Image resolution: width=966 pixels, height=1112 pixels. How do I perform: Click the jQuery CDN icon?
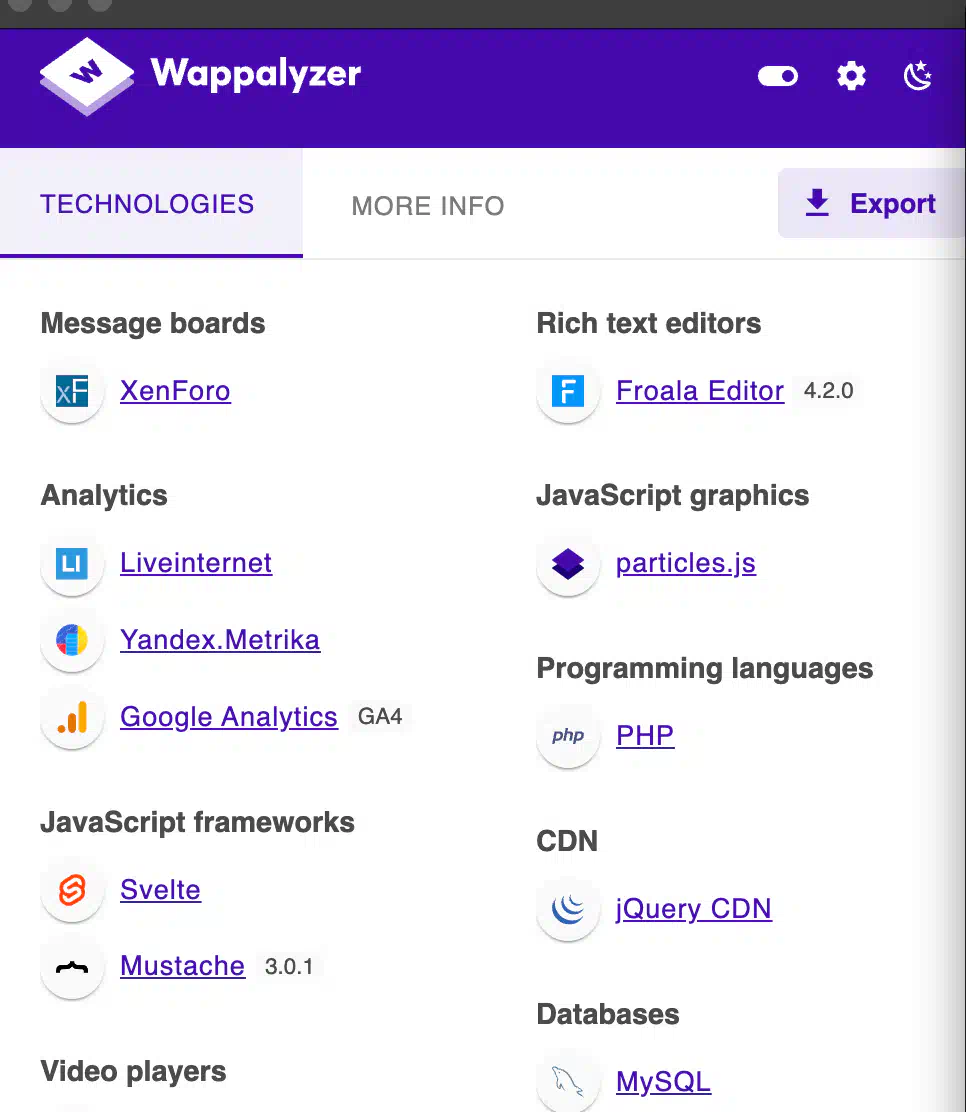coord(568,908)
